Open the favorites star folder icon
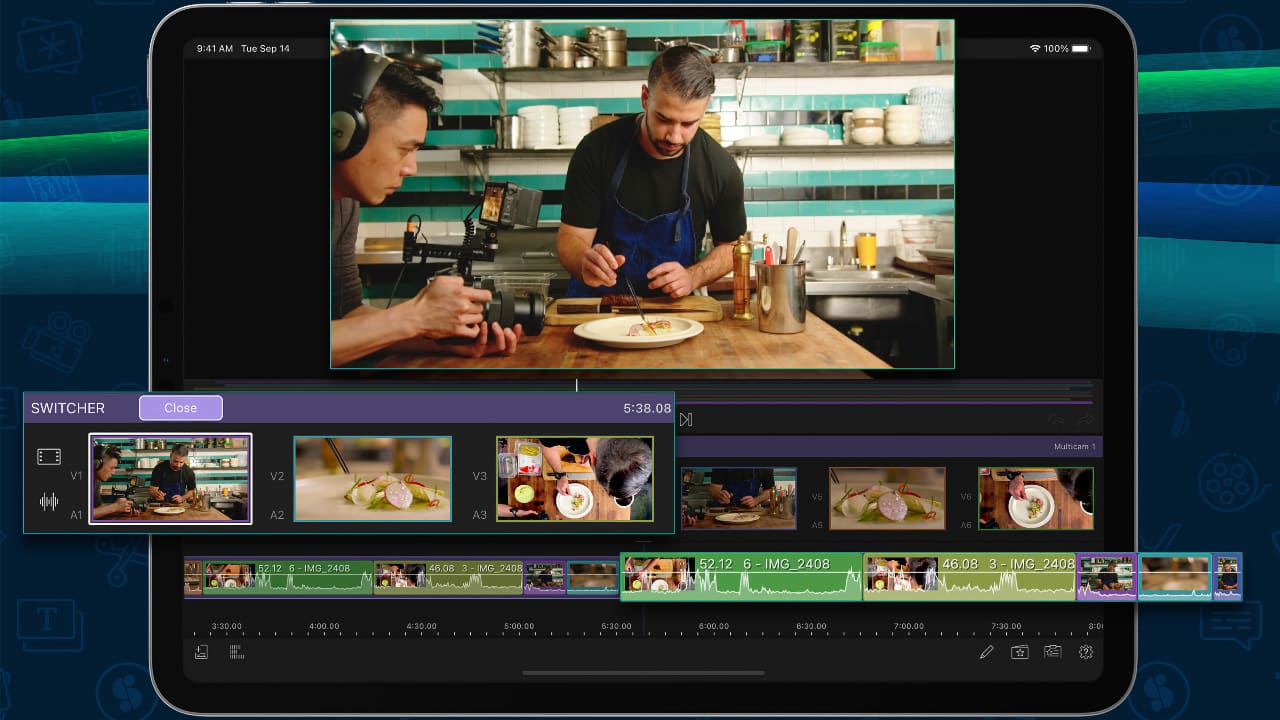Viewport: 1280px width, 720px height. click(x=1019, y=652)
